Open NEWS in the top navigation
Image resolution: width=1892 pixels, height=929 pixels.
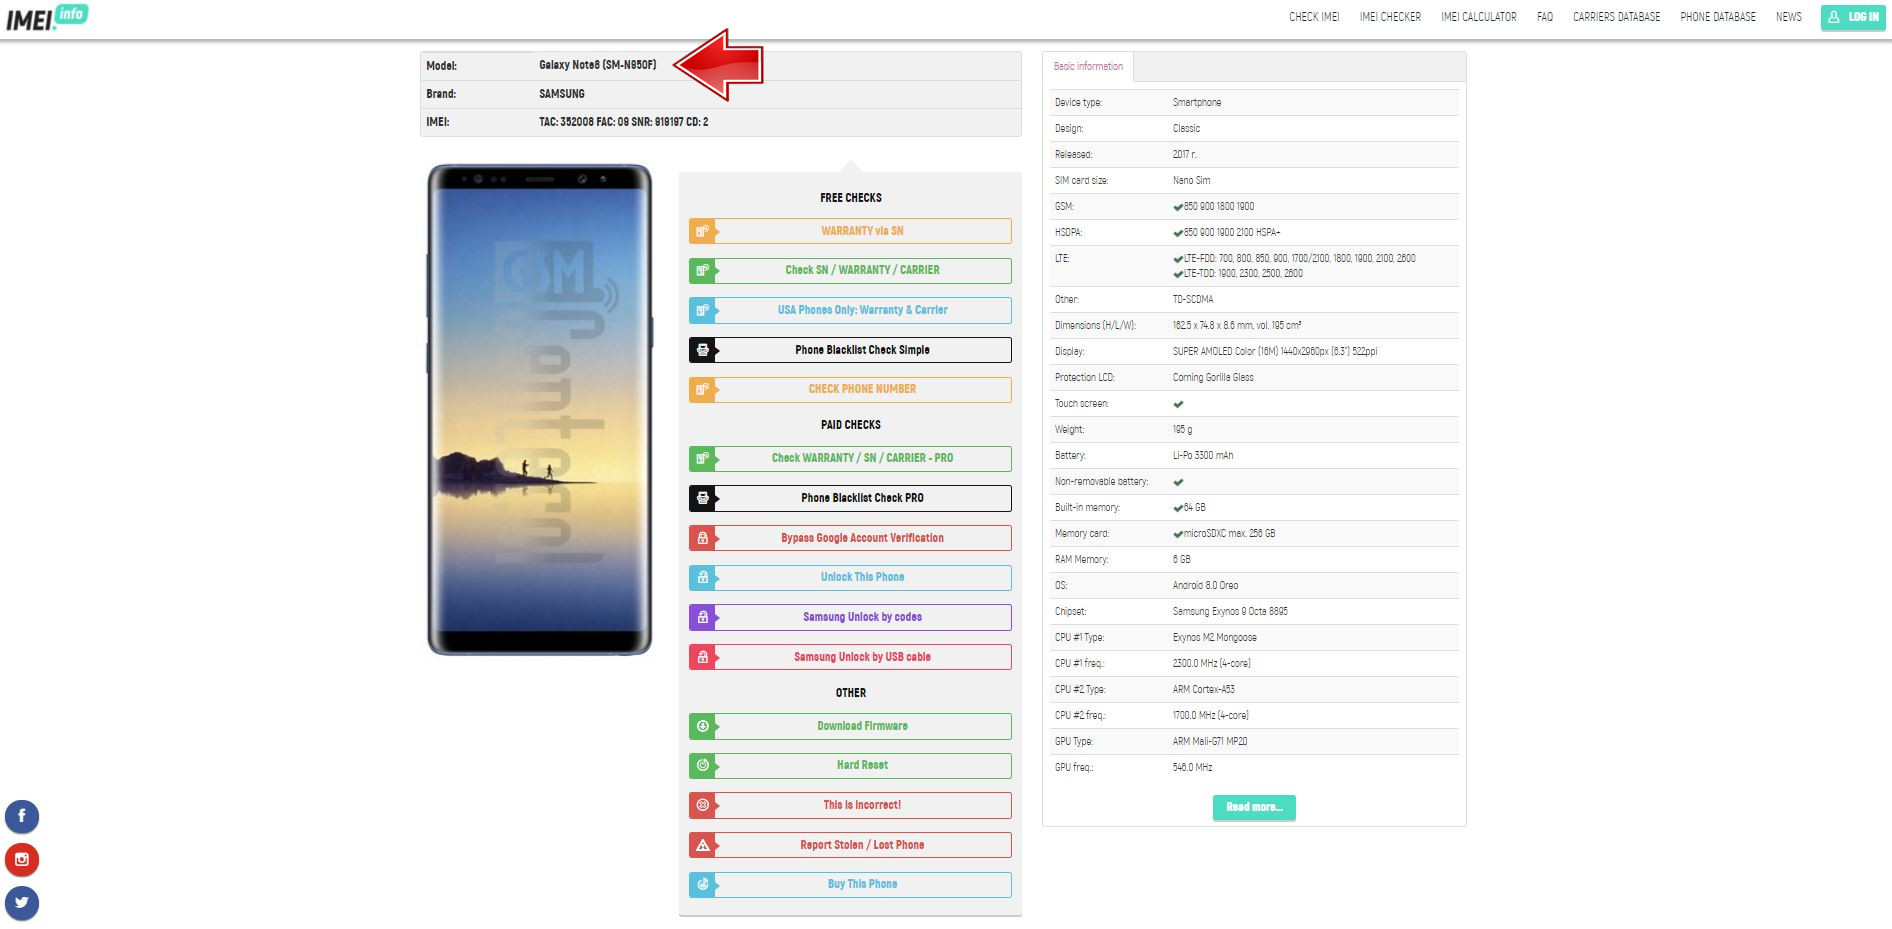pos(1789,17)
